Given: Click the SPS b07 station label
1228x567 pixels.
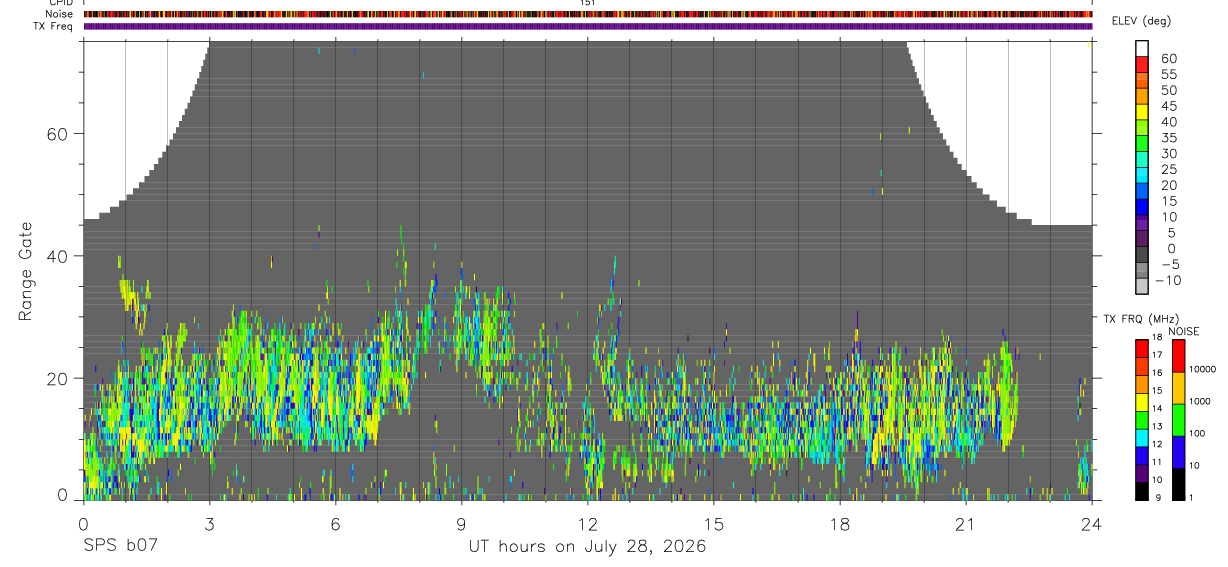Looking at the screenshot, I should tap(120, 546).
